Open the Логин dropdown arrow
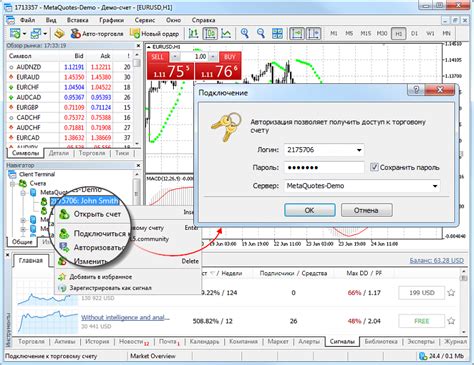 (x=359, y=150)
